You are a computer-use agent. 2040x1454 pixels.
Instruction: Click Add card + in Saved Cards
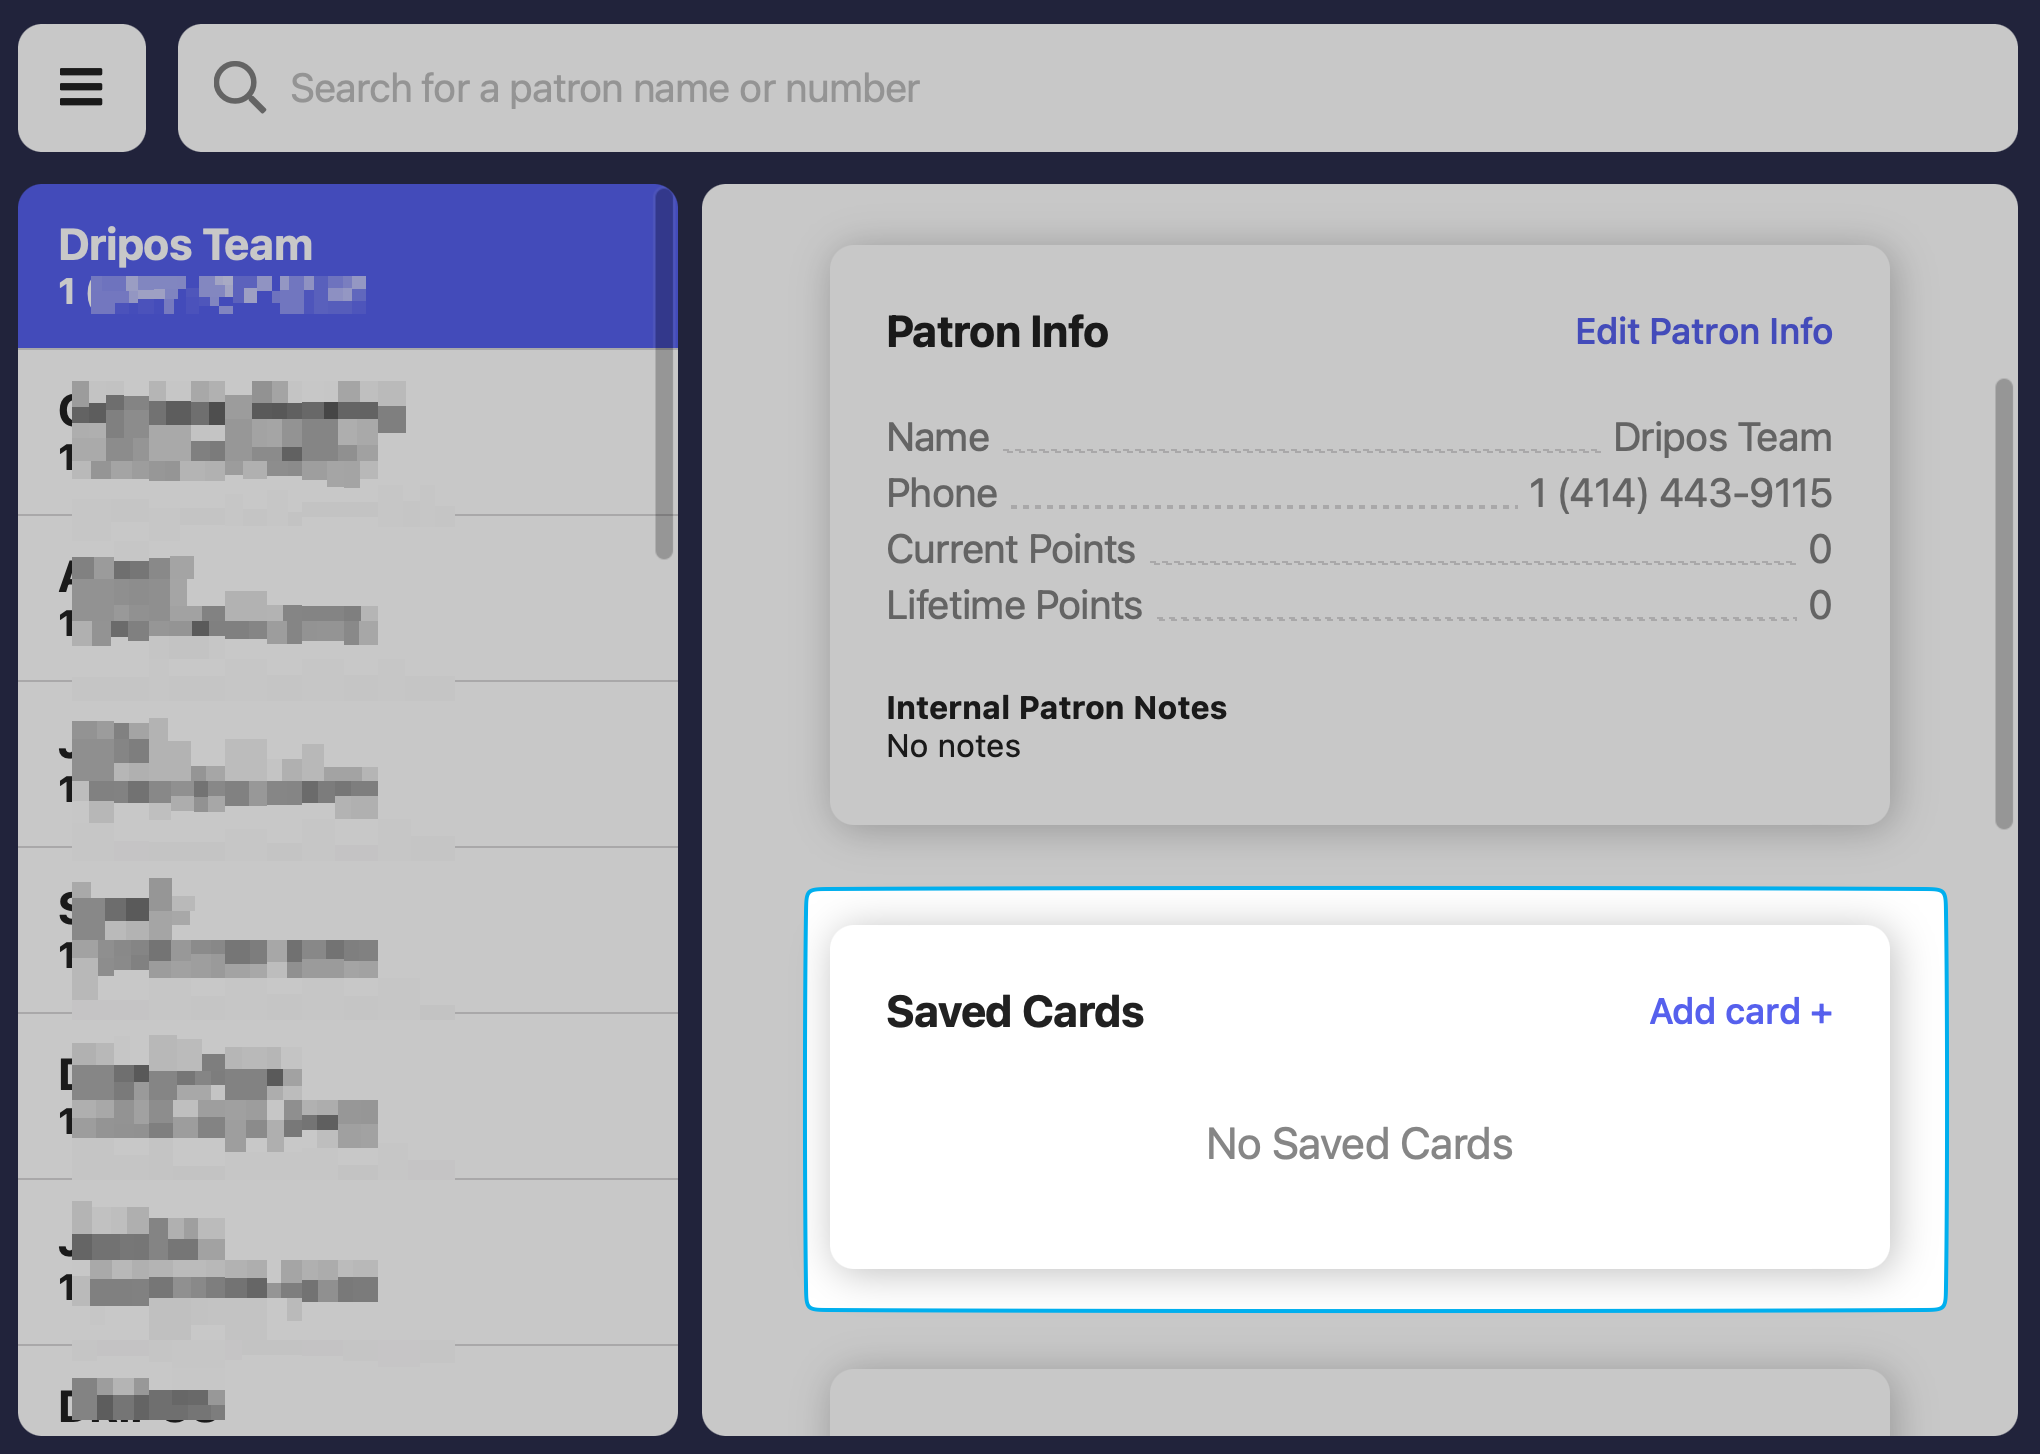click(1740, 1012)
